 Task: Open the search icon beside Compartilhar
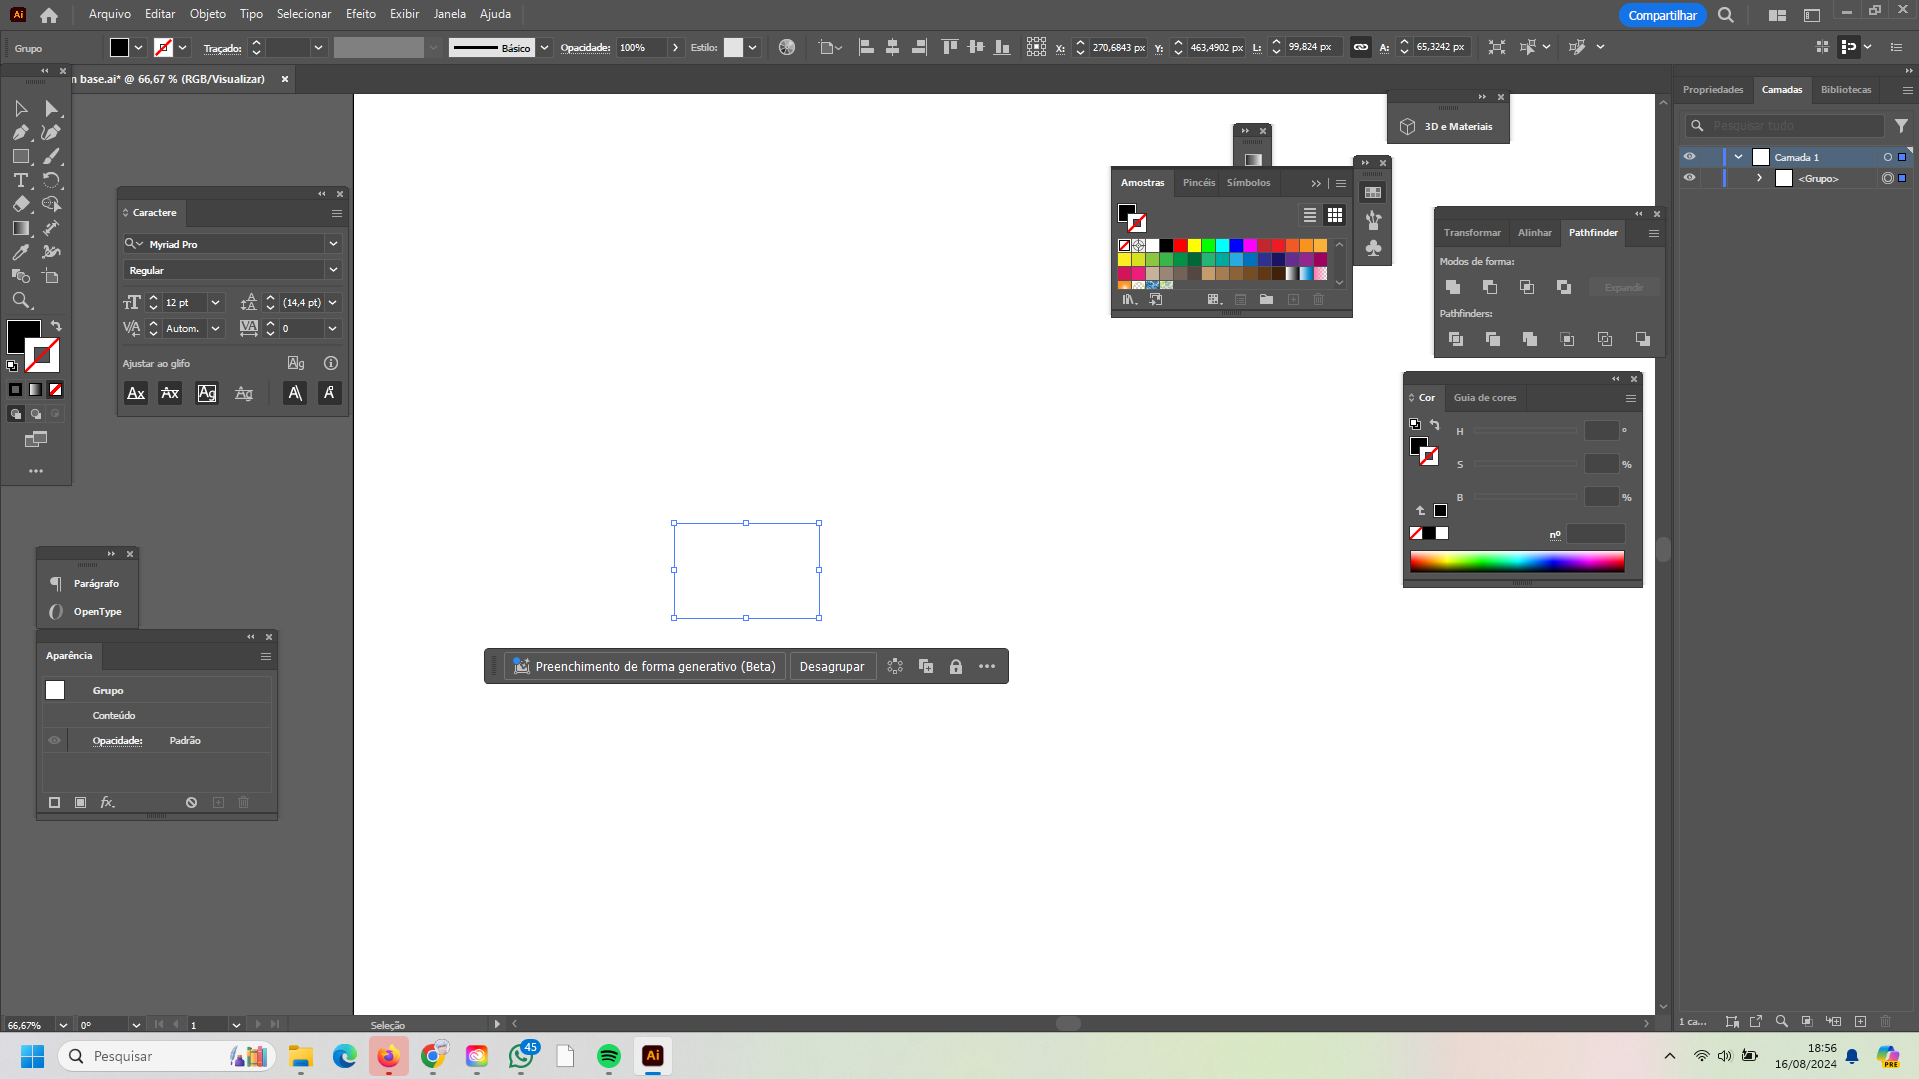pos(1726,15)
